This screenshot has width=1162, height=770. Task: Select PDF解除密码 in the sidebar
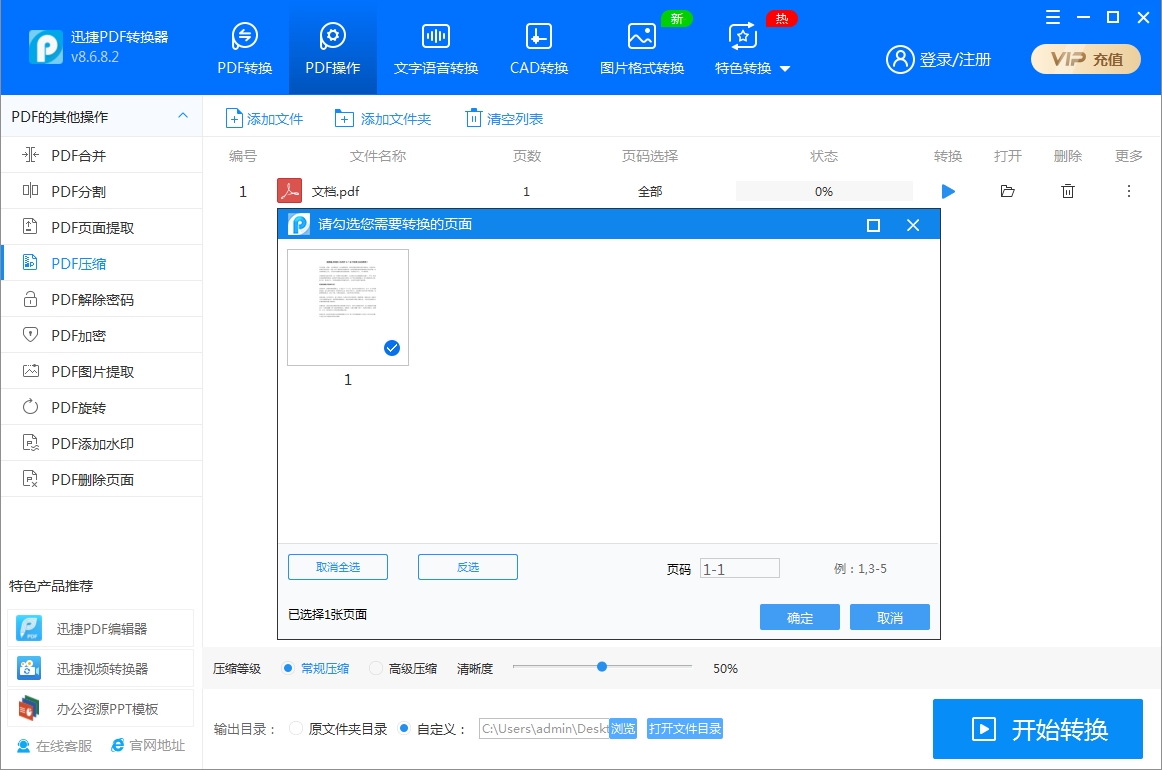pyautogui.click(x=102, y=299)
